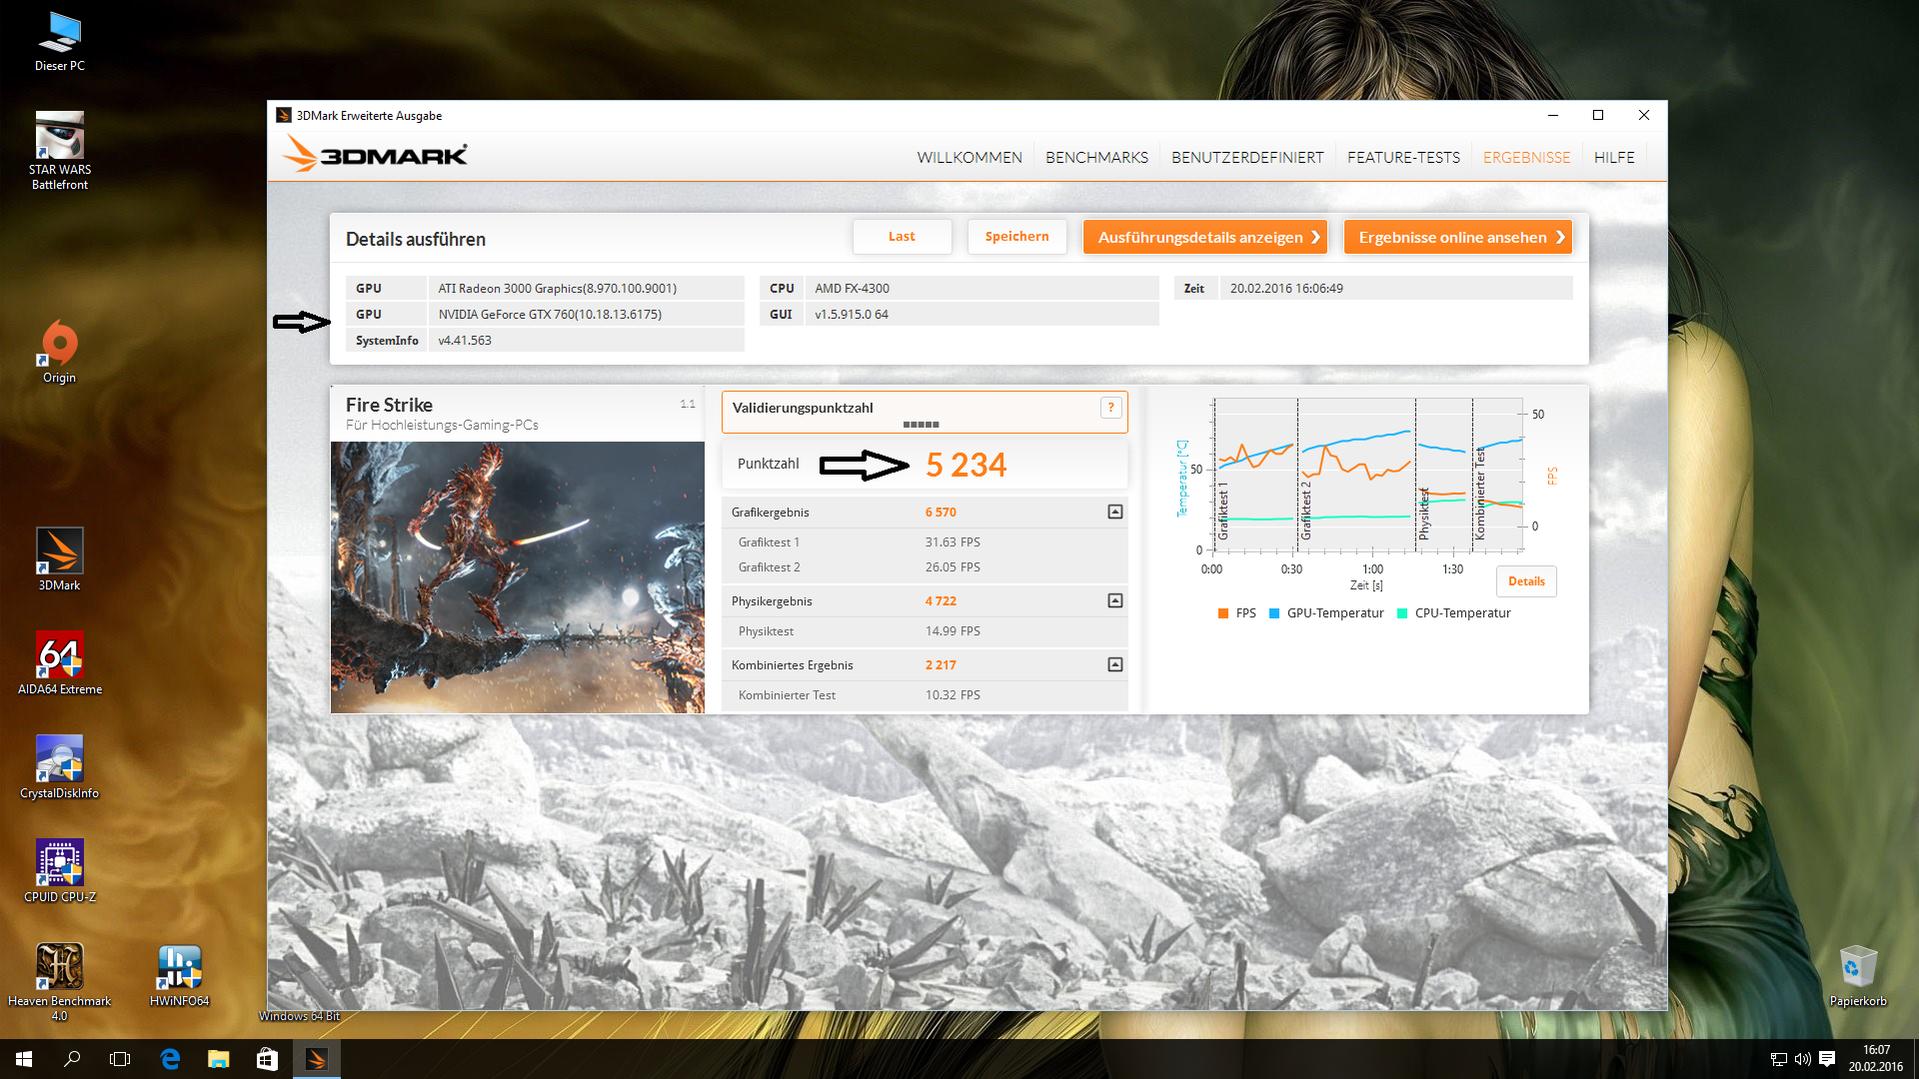1919x1079 pixels.
Task: Click the combined score 2 217
Action: pyautogui.click(x=940, y=665)
